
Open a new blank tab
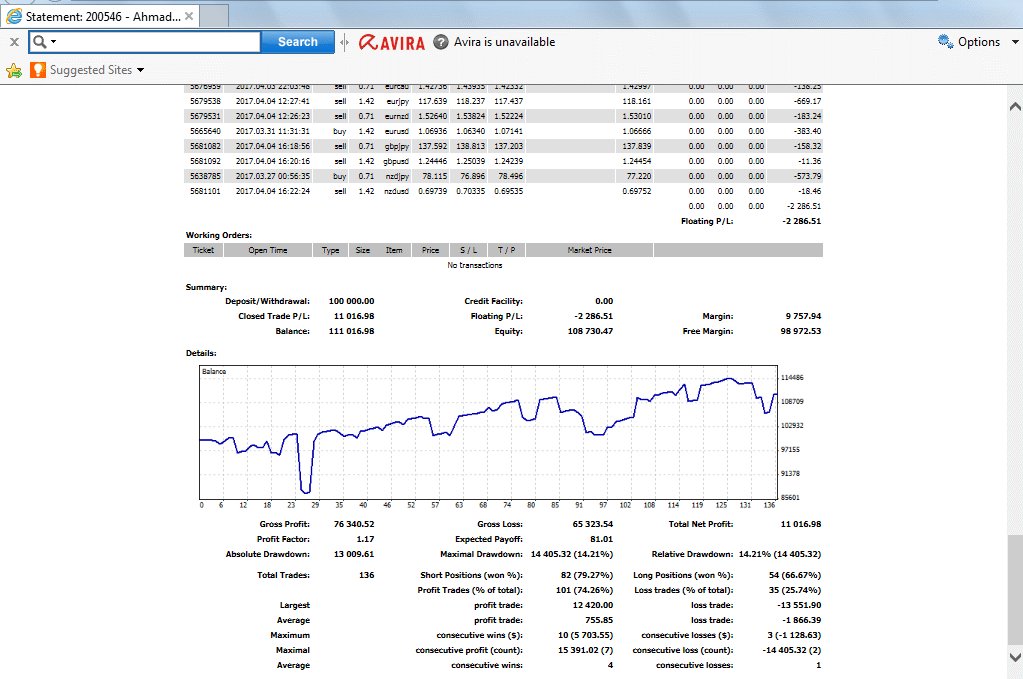(x=213, y=16)
